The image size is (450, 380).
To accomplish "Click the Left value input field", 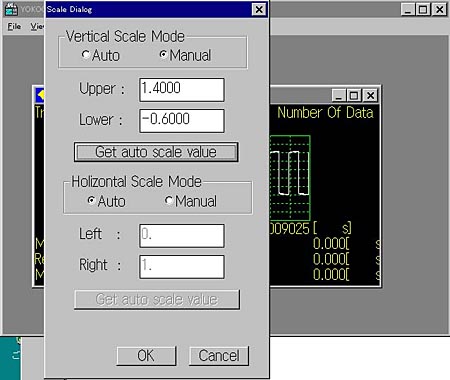I will coord(182,236).
